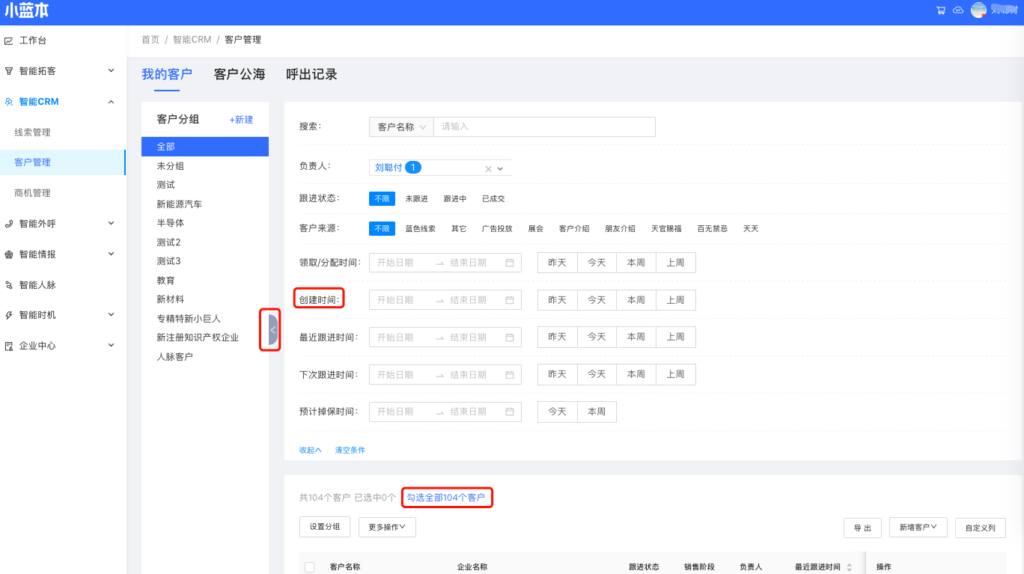Click sort icon beside 最近跟进时间 column
This screenshot has height=574, width=1024.
click(849, 567)
